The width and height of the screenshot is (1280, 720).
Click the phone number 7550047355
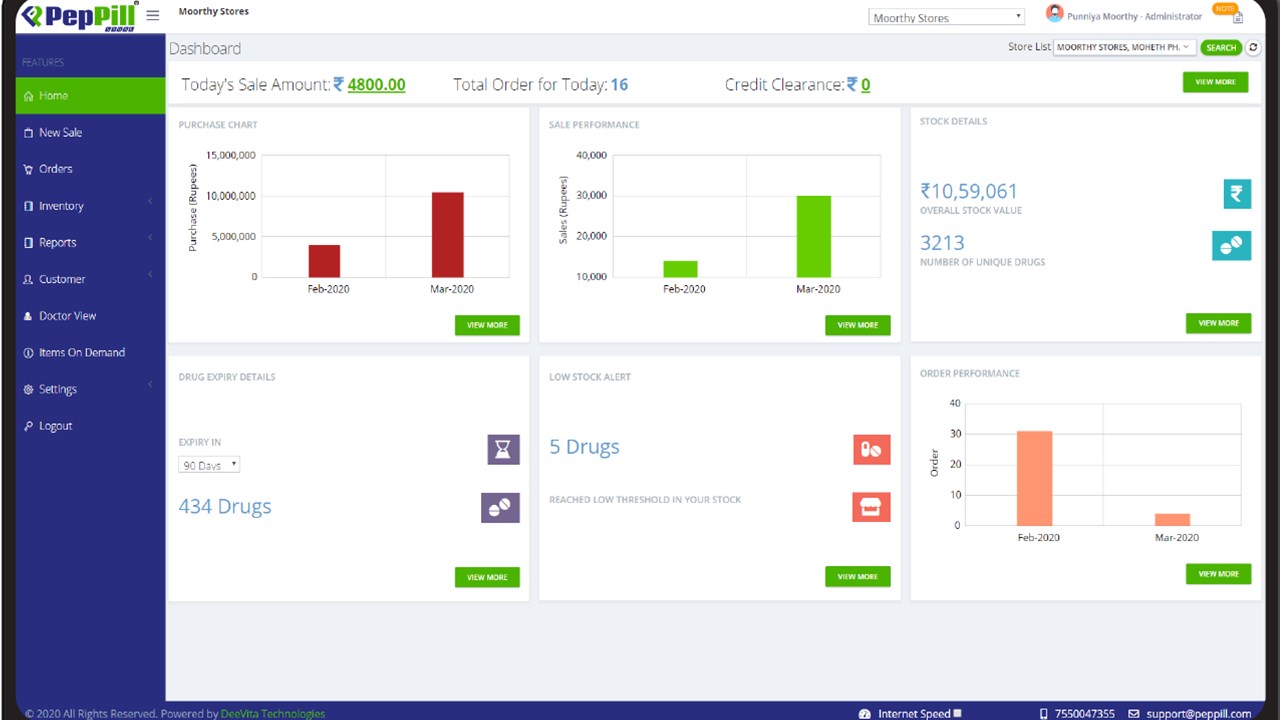[x=1085, y=714]
